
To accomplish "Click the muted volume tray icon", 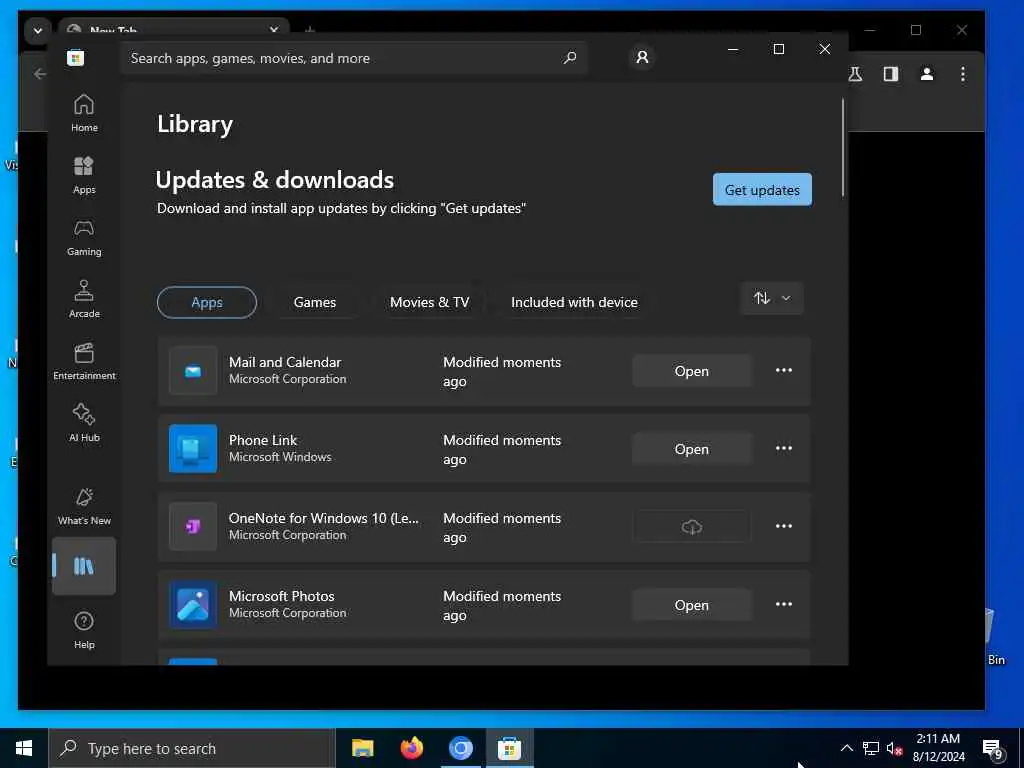I will (x=895, y=748).
